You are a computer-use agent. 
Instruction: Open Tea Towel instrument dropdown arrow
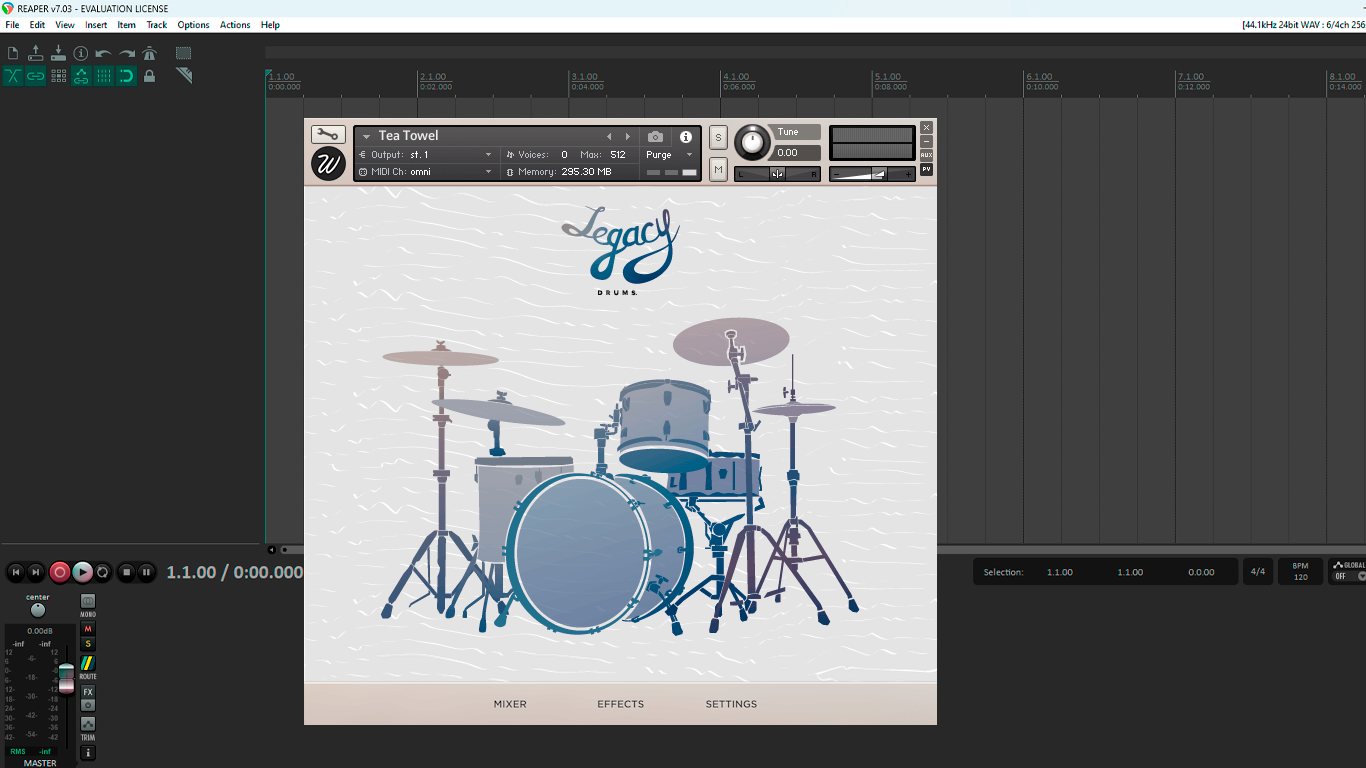coord(367,137)
